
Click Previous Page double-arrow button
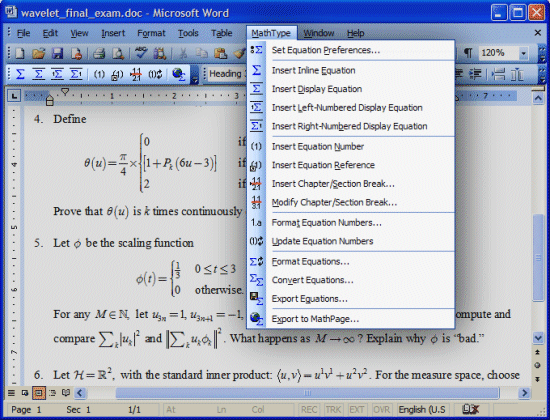click(x=538, y=352)
